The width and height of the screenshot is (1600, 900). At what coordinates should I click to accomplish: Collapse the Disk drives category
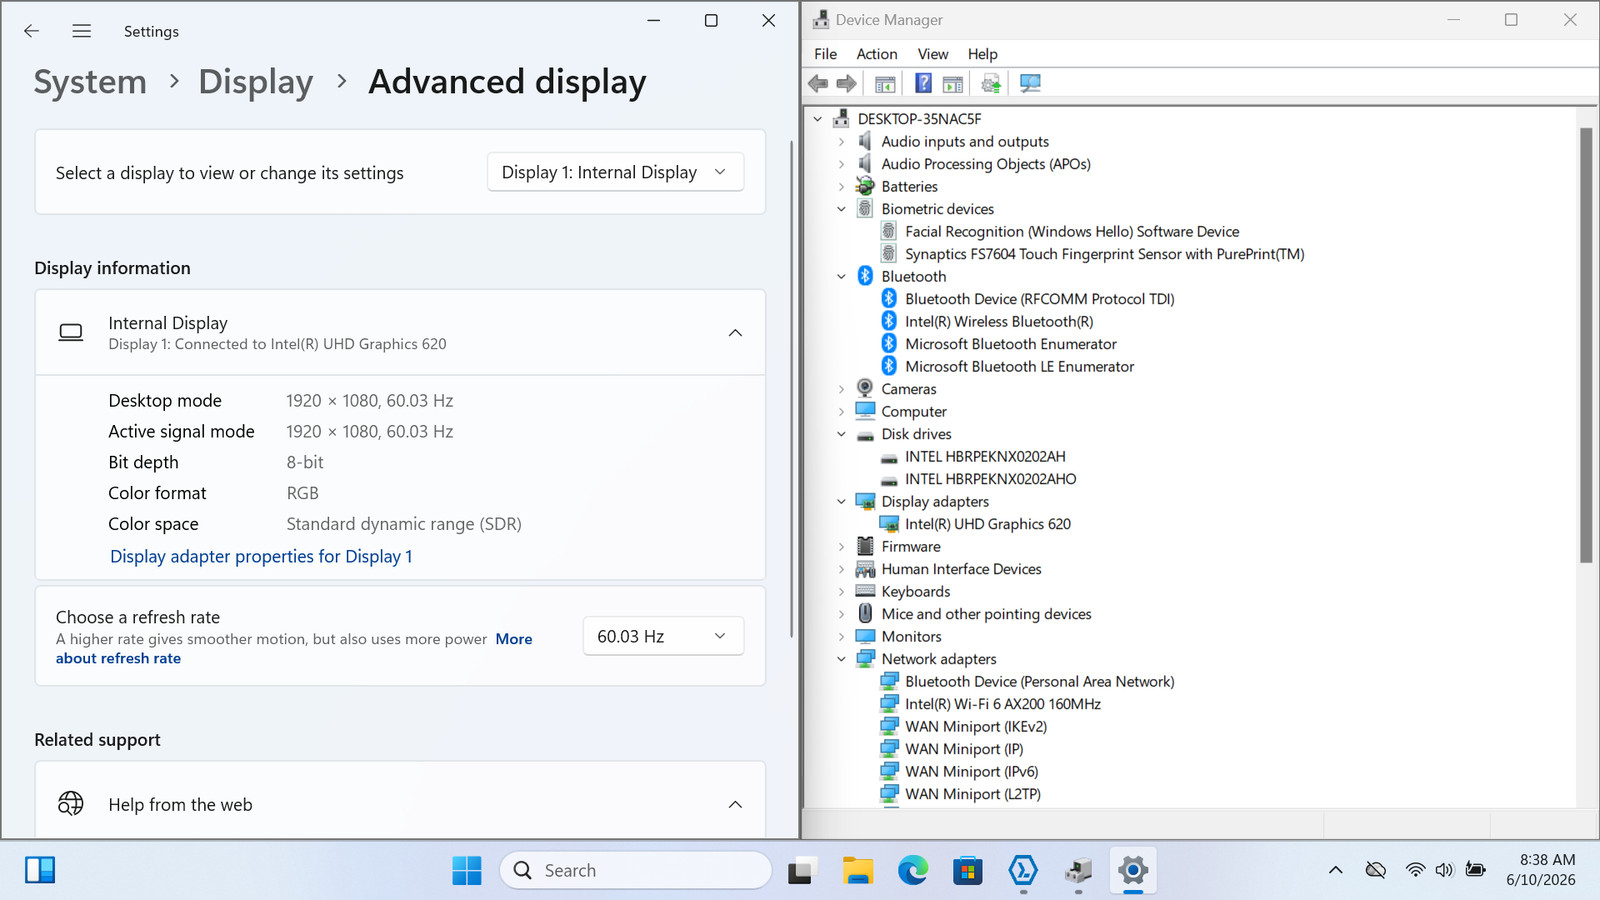pyautogui.click(x=841, y=434)
